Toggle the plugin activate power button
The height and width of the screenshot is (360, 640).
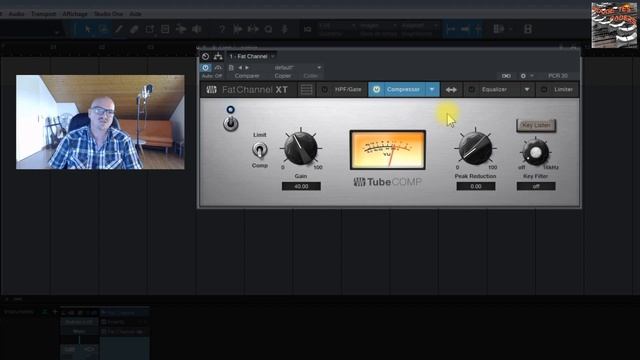click(205, 68)
